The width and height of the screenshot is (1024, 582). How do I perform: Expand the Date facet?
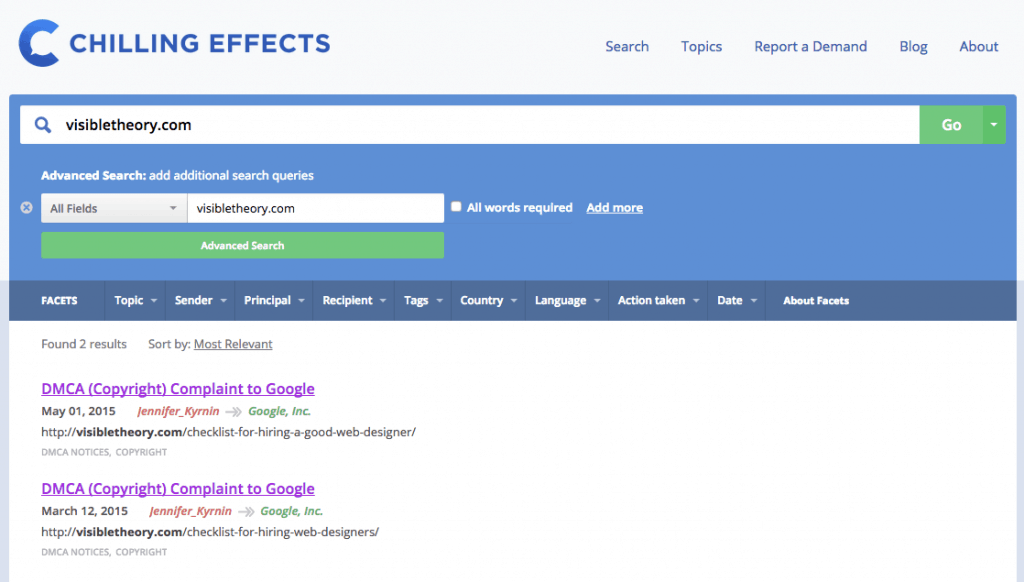[736, 300]
